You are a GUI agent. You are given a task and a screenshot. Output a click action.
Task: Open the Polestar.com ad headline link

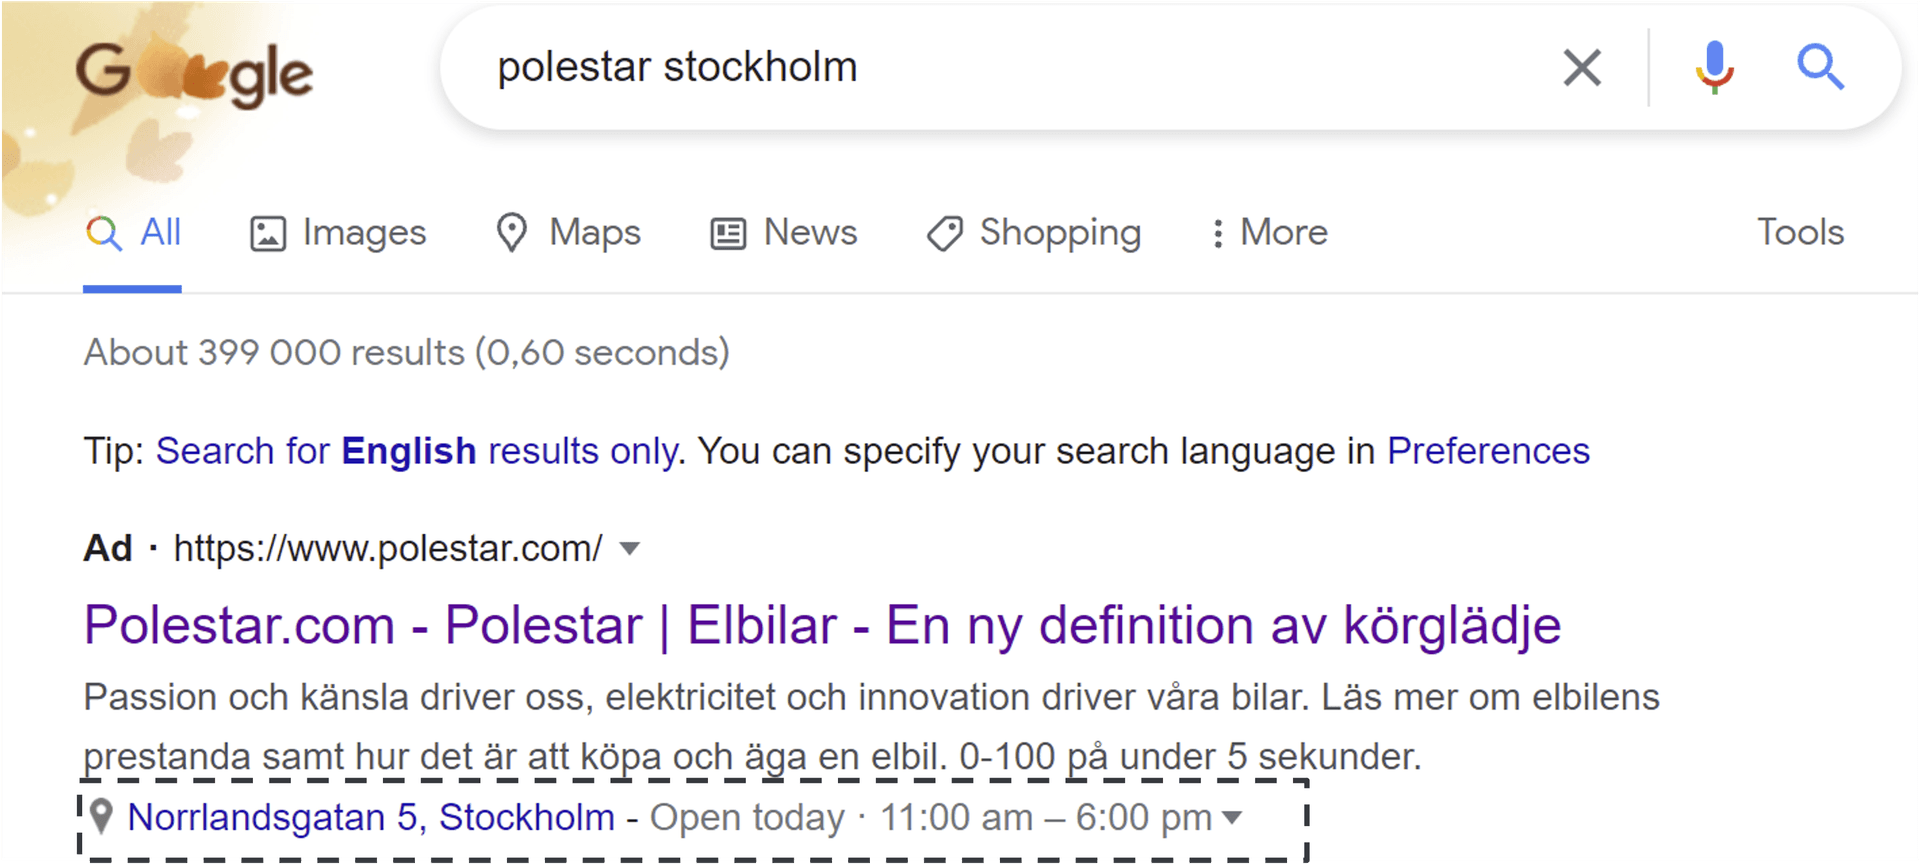click(822, 626)
